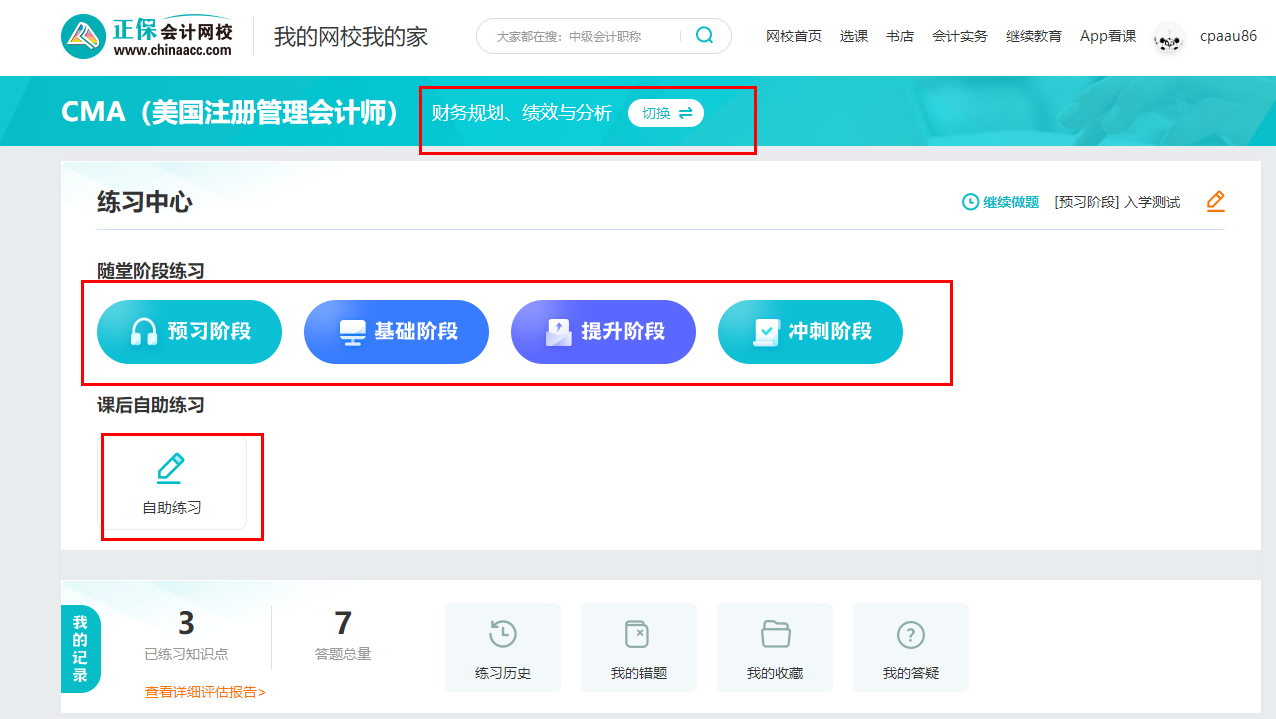Go to 网校首页 in top navigation
This screenshot has height=719, width=1276.
click(x=794, y=36)
